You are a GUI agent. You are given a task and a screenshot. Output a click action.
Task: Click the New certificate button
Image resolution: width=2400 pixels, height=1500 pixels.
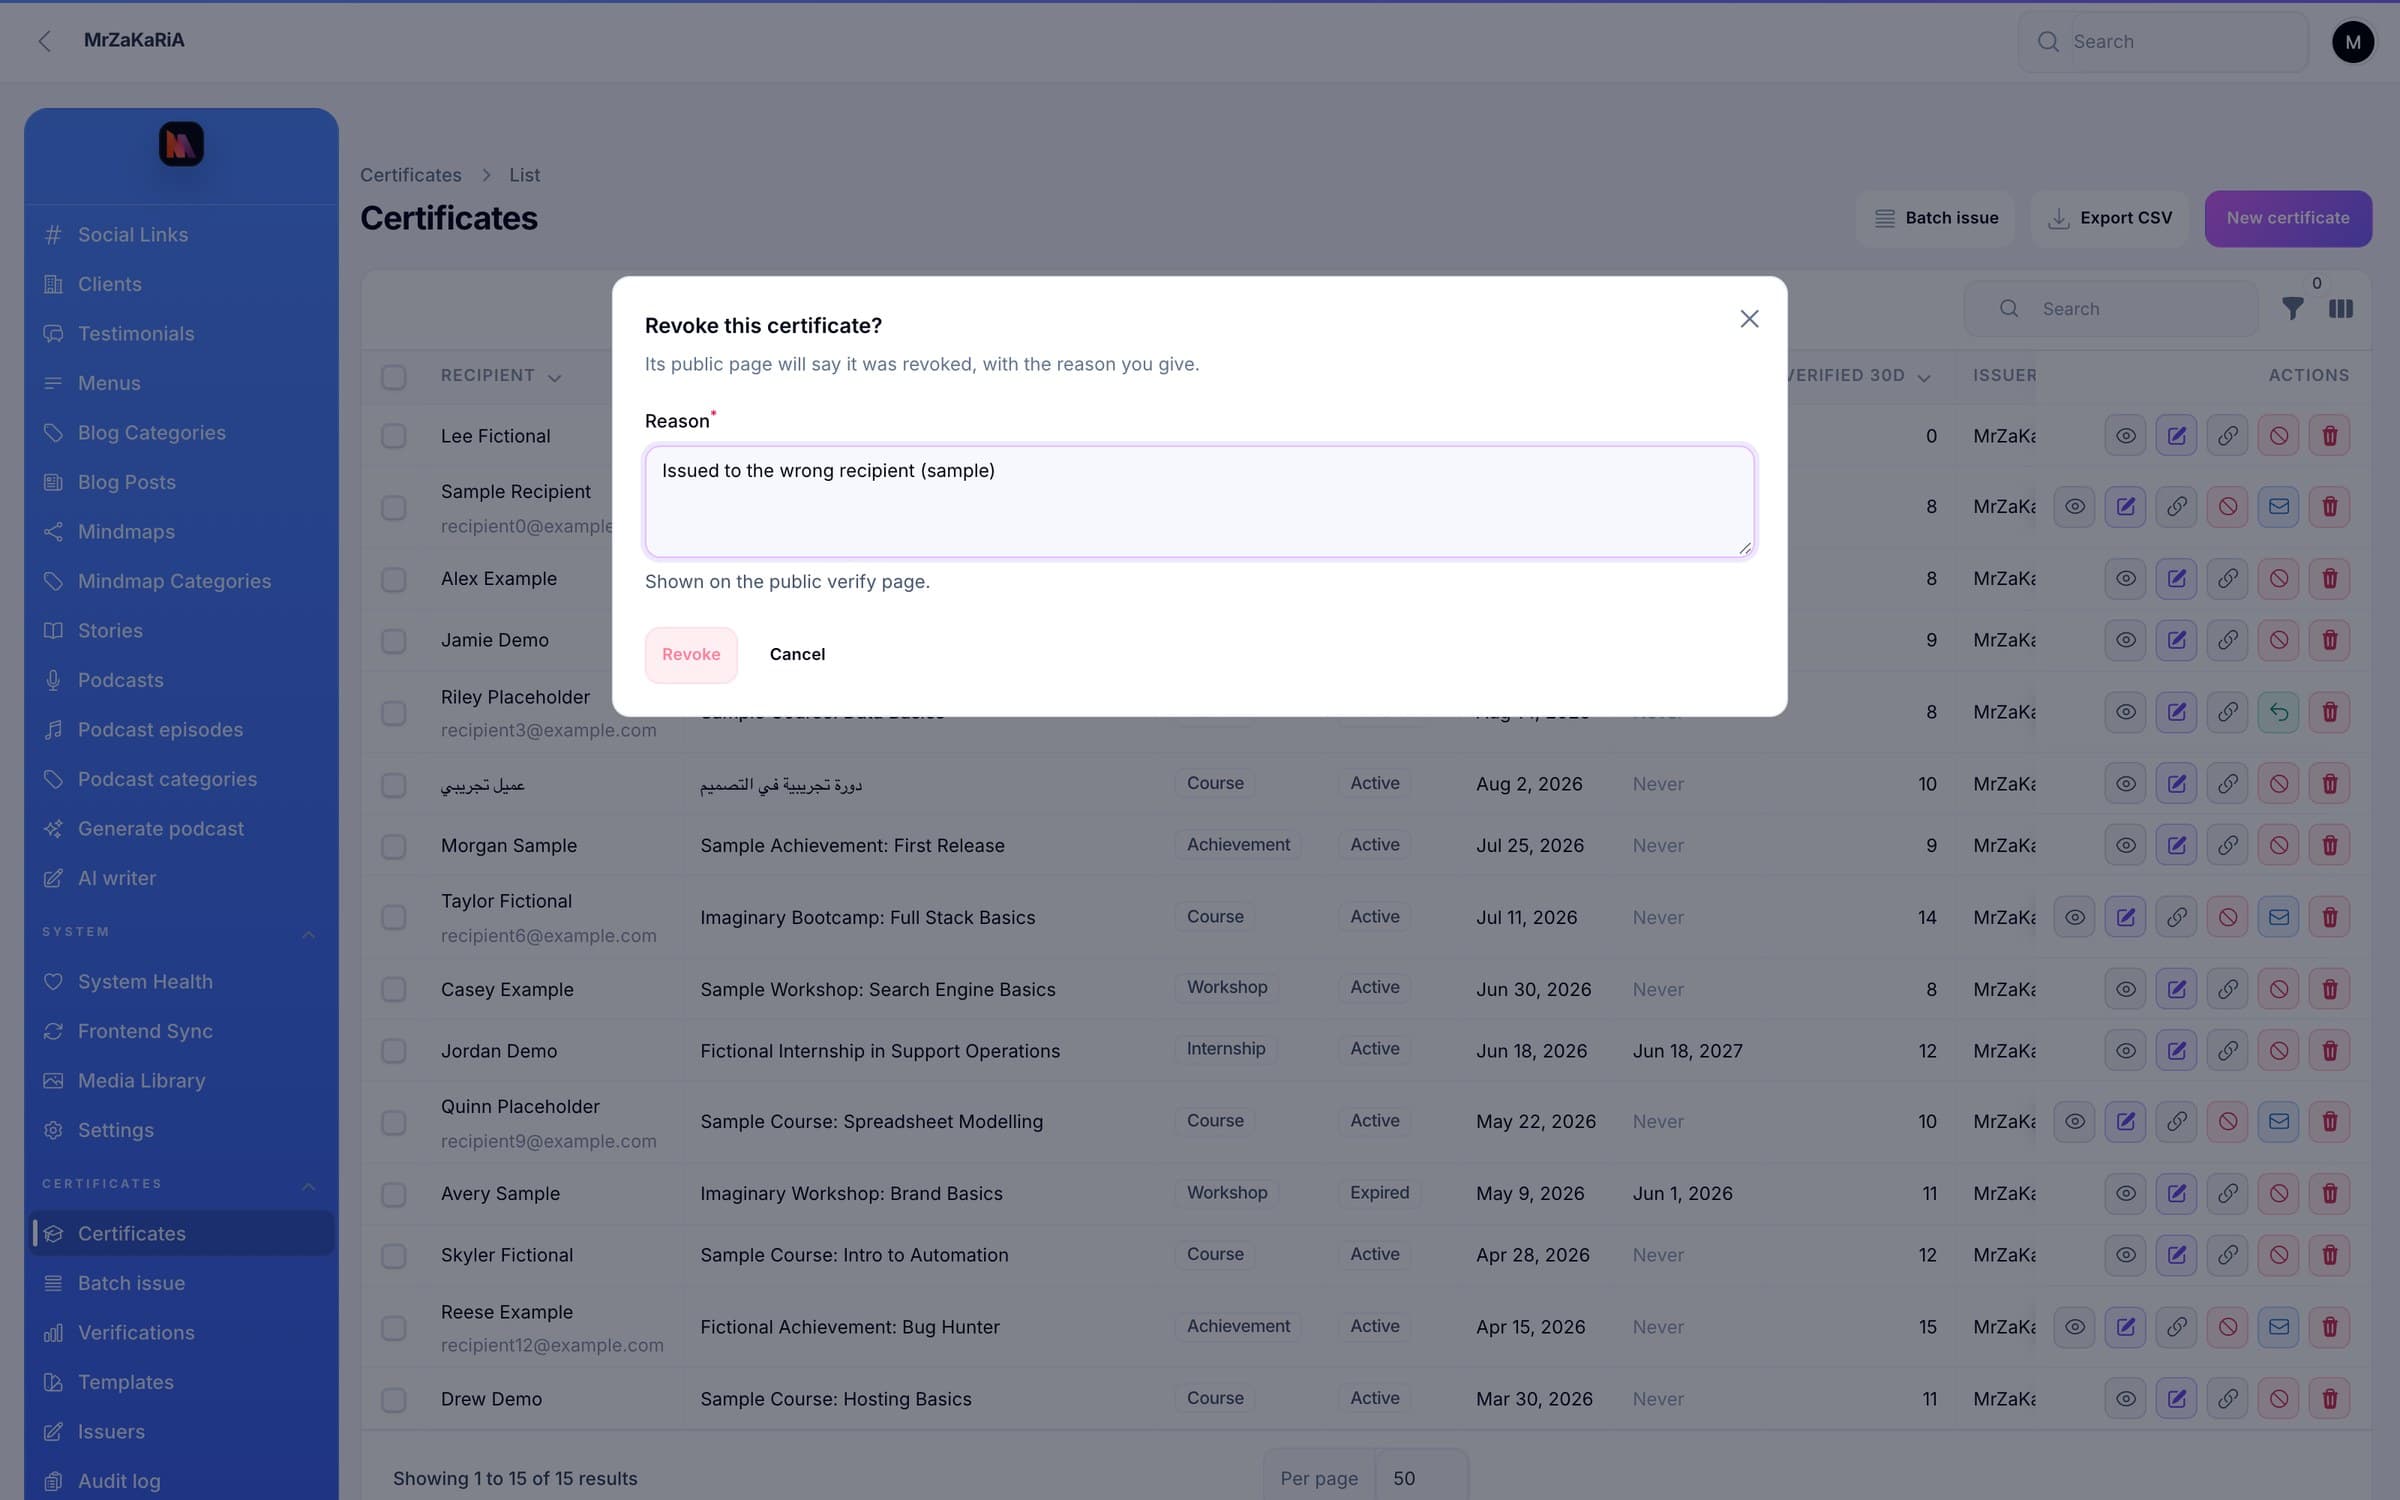(x=2287, y=218)
